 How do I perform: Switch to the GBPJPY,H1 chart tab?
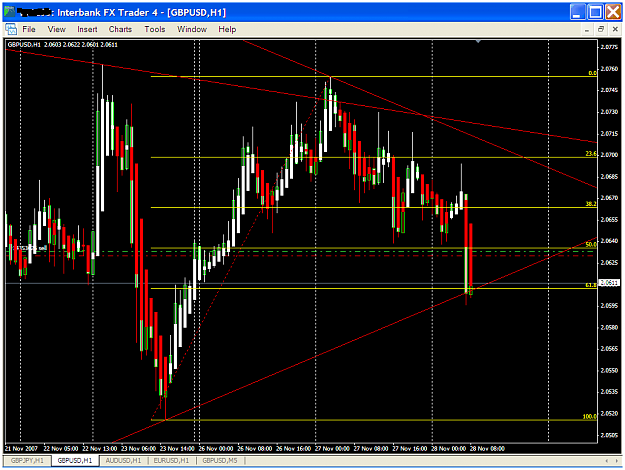coord(27,460)
